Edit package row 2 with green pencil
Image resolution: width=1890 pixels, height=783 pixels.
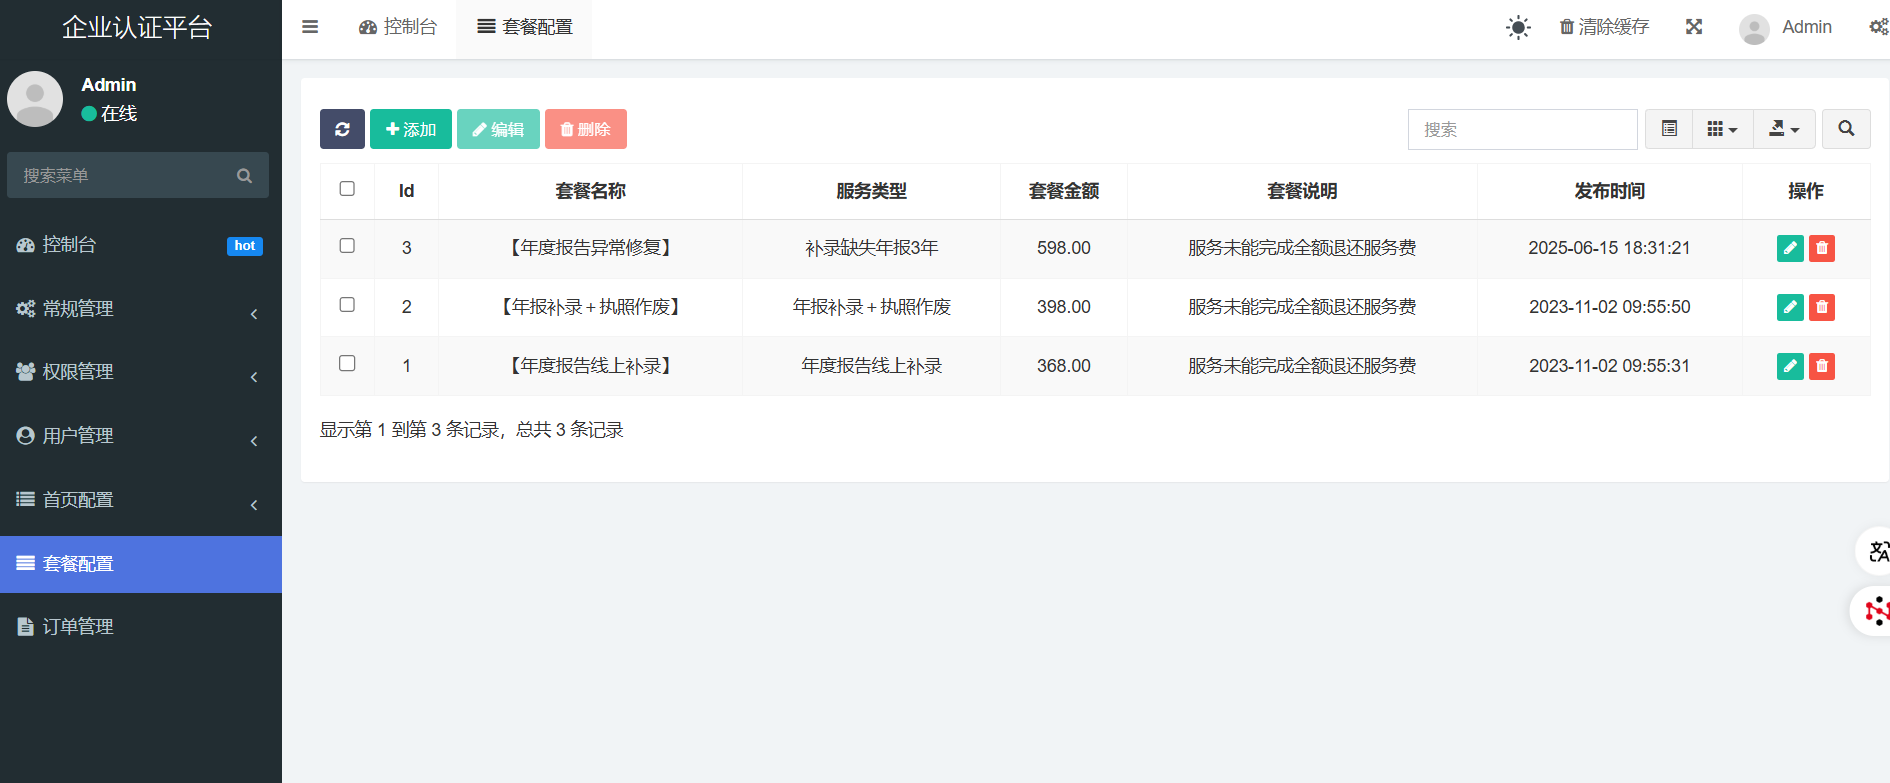pos(1790,307)
